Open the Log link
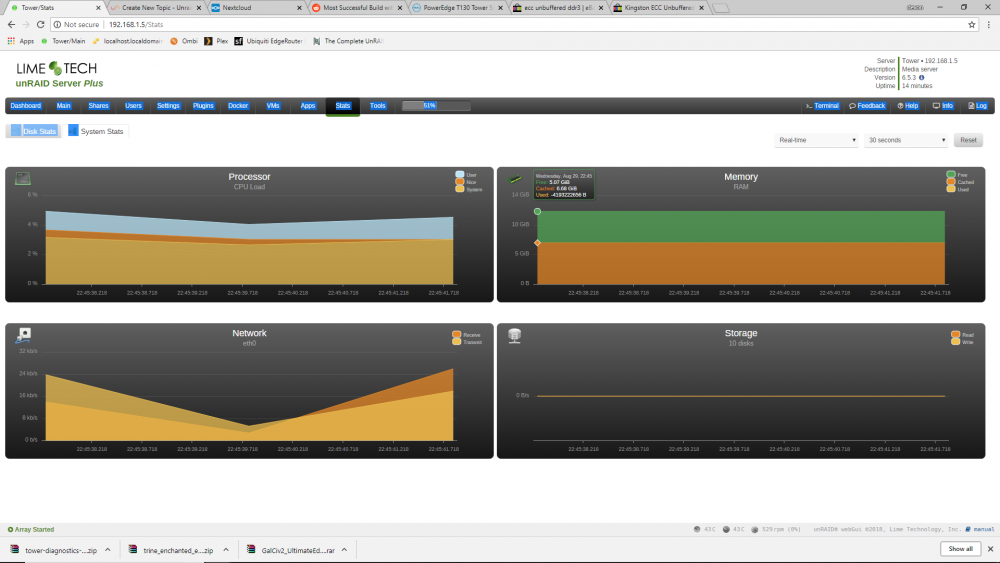Screen dimensions: 1000x563 click(x=978, y=106)
